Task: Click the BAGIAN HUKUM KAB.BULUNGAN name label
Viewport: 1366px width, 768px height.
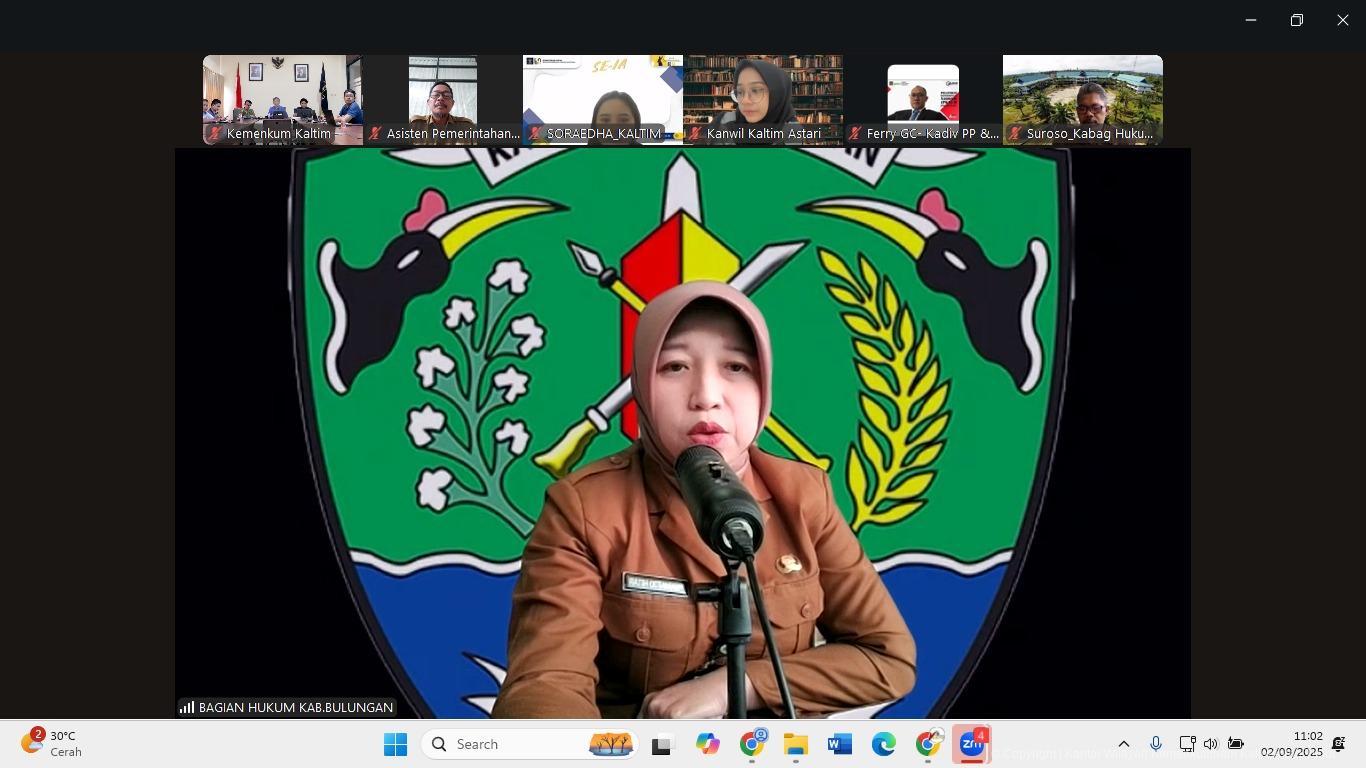Action: point(296,707)
